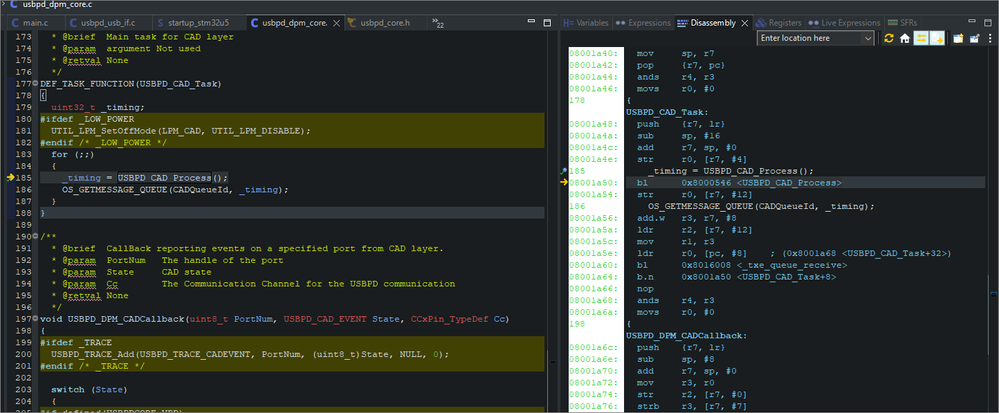The width and height of the screenshot is (999, 413).
Task: Collapse the comment block at line 190
Action: coord(37,234)
